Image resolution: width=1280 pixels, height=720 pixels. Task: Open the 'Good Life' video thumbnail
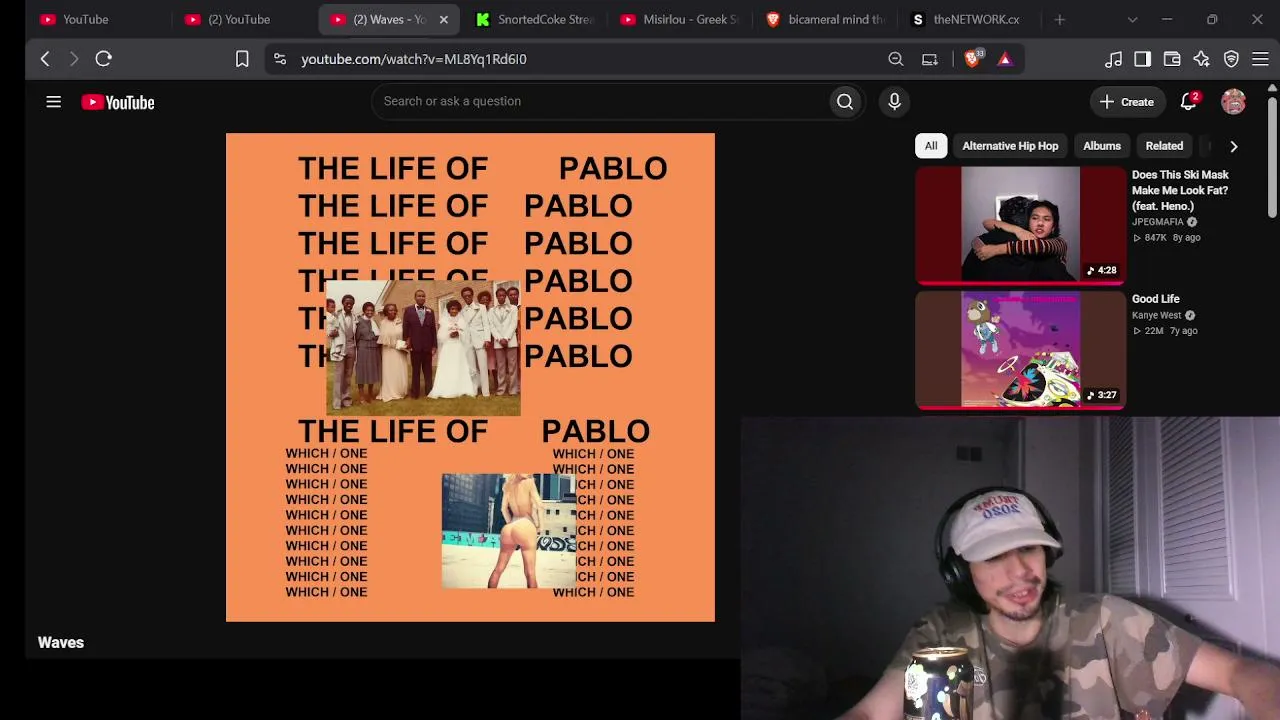click(1020, 350)
